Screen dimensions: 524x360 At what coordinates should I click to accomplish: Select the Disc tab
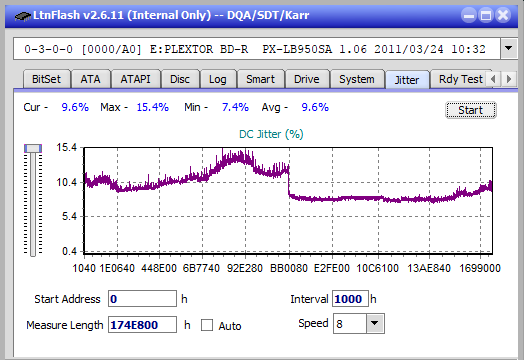click(180, 79)
